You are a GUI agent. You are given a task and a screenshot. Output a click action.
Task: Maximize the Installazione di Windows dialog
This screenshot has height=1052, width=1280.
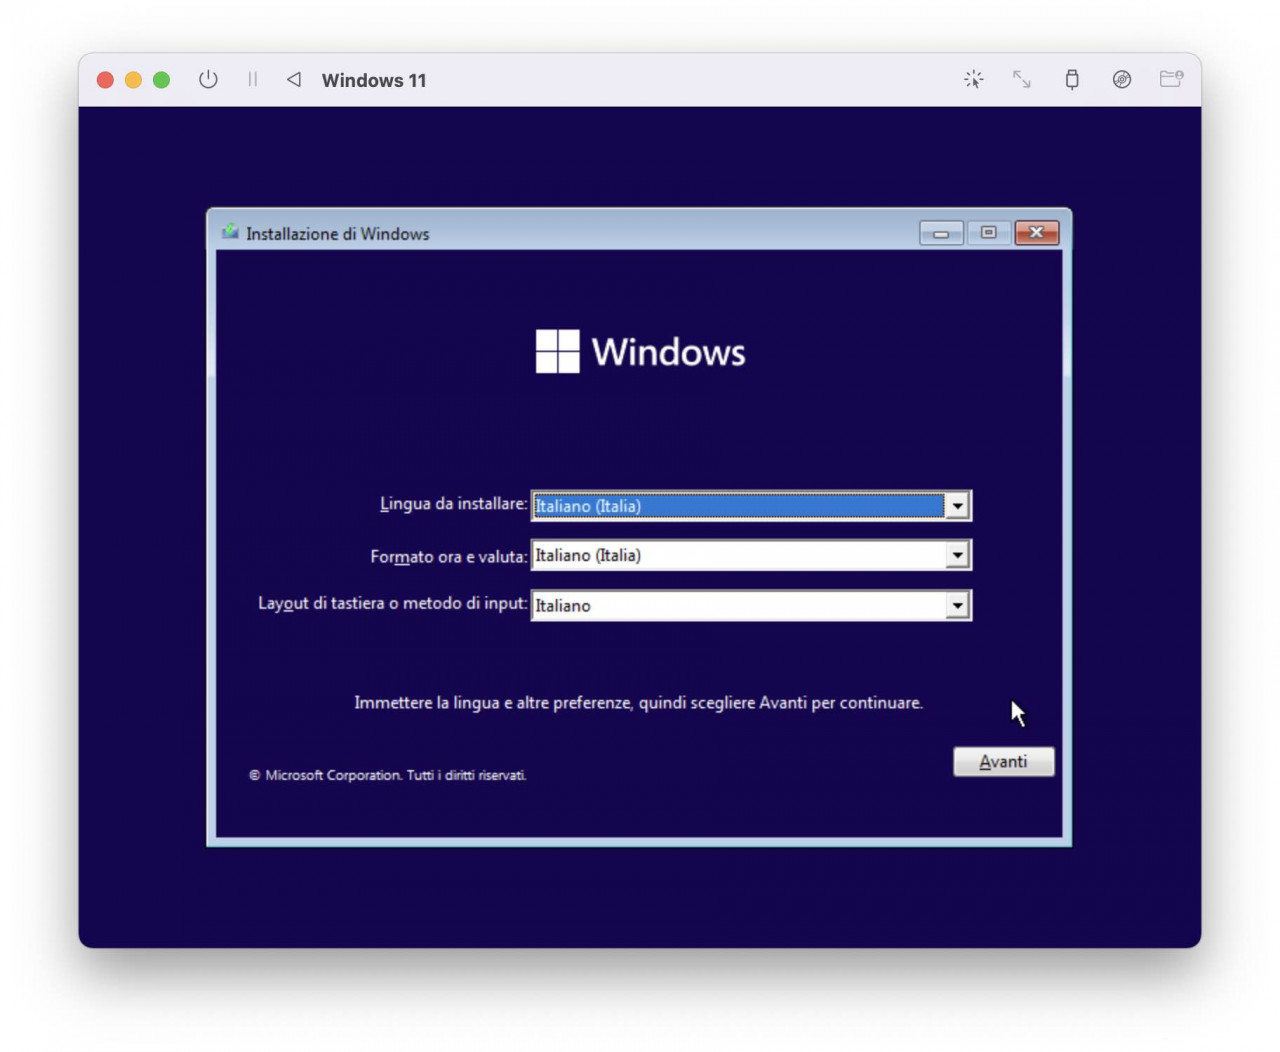988,233
